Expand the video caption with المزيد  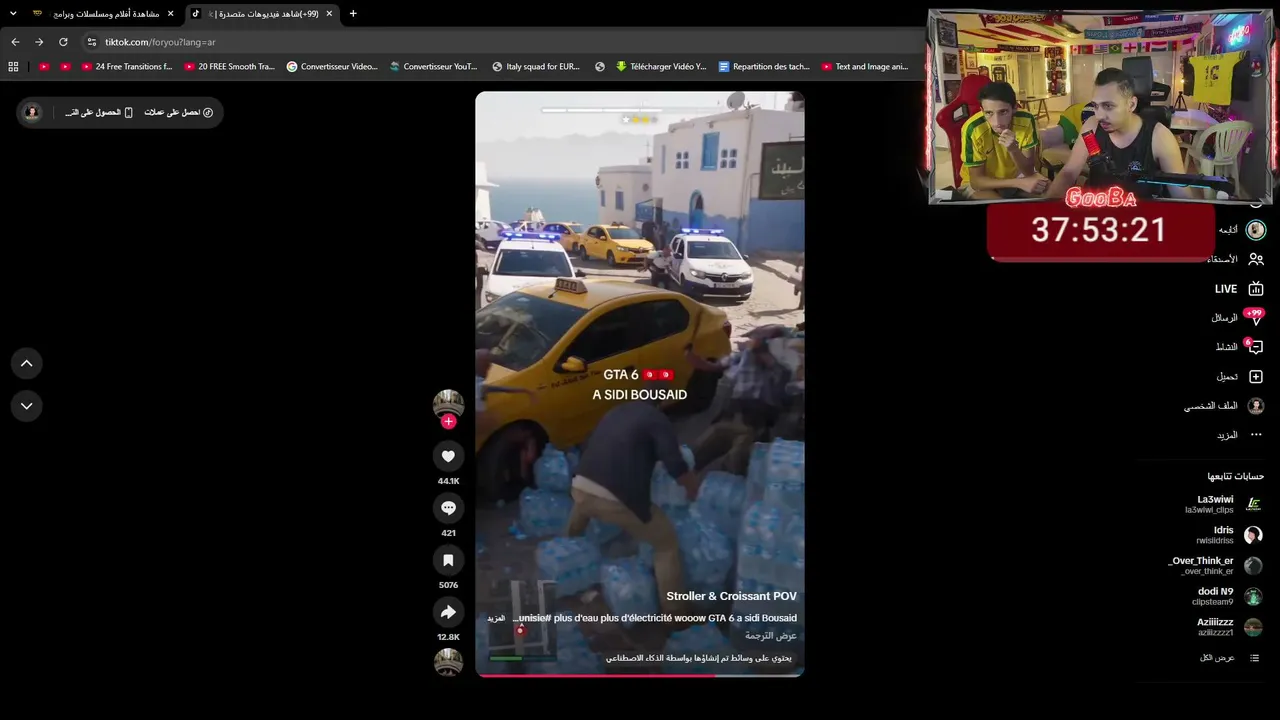click(x=496, y=619)
